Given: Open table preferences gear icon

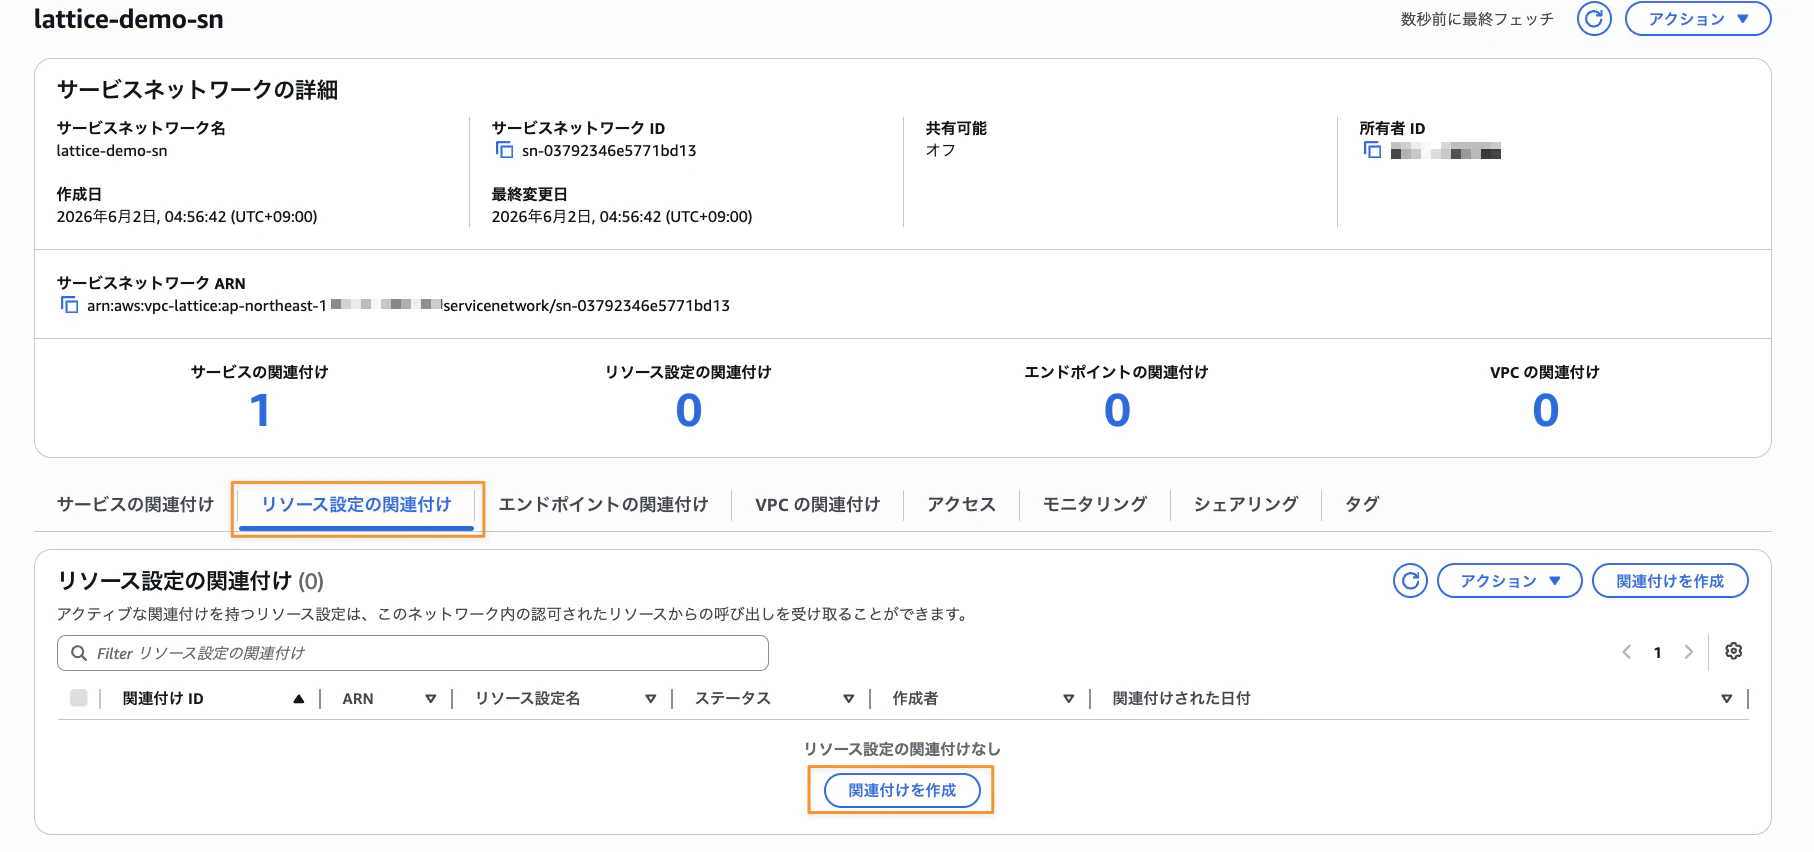Looking at the screenshot, I should tap(1734, 651).
